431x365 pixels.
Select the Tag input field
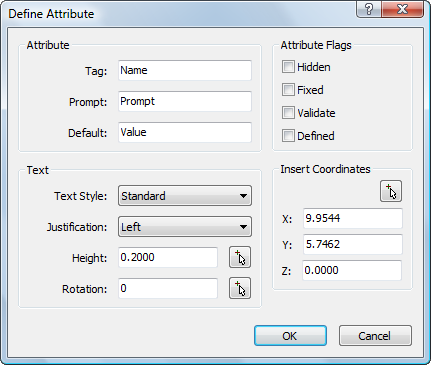(x=185, y=70)
